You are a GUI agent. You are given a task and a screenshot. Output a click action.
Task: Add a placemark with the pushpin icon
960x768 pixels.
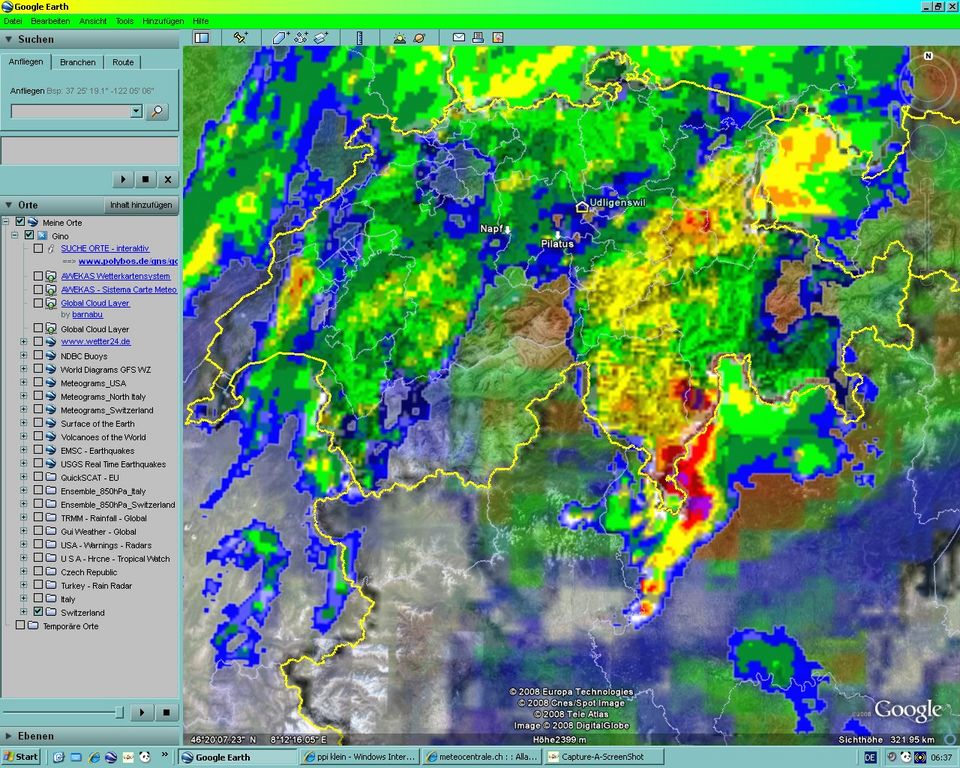pyautogui.click(x=241, y=38)
